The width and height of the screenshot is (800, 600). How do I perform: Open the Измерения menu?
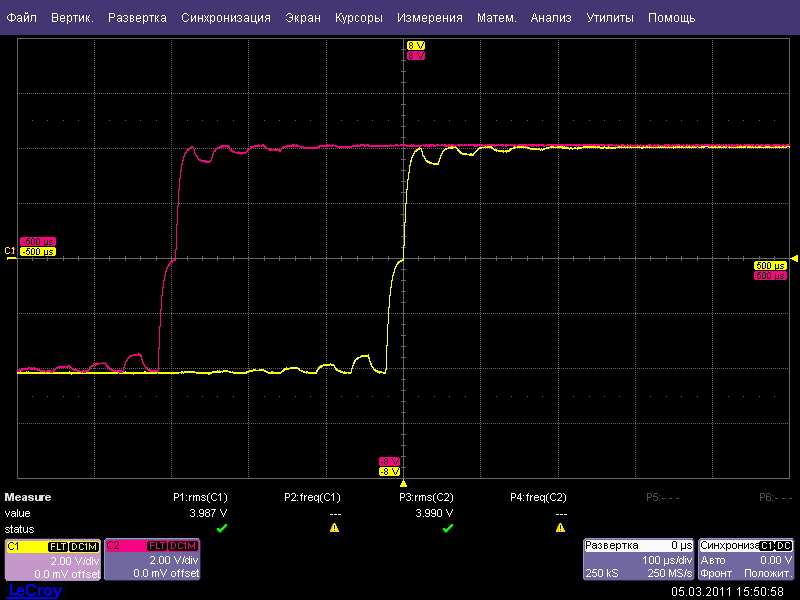coord(429,18)
